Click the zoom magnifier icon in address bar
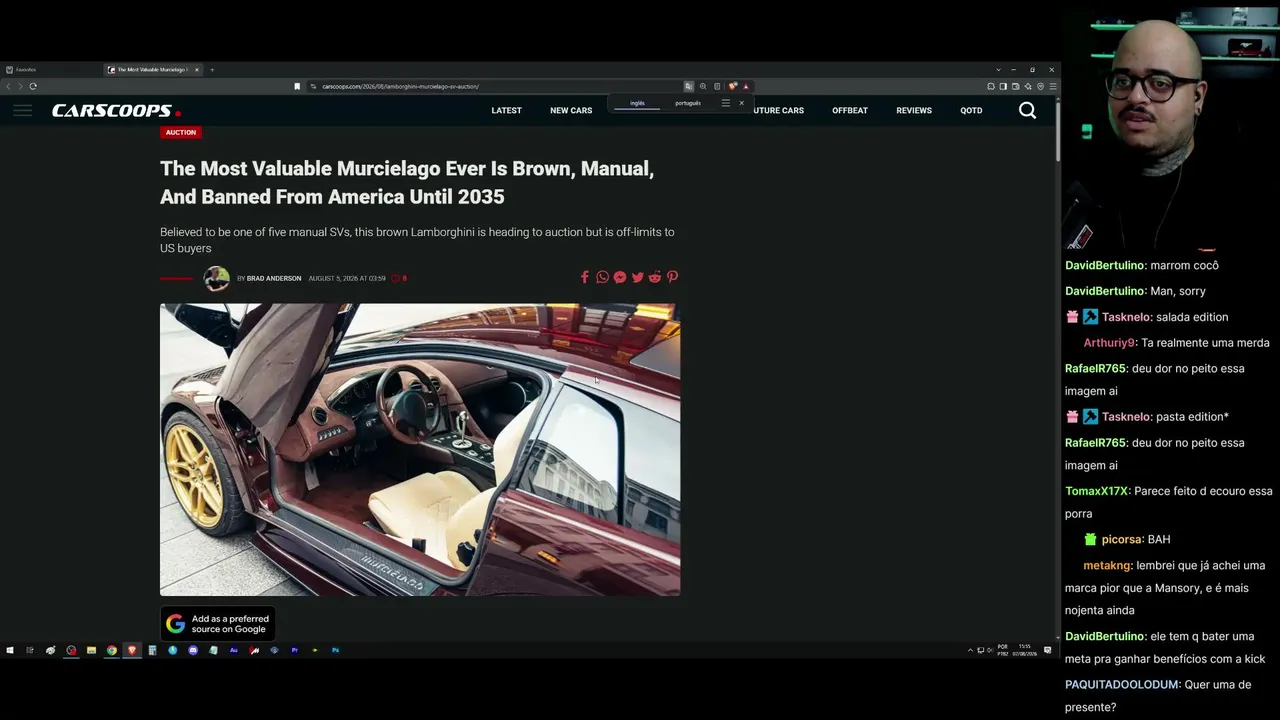The height and width of the screenshot is (720, 1280). 703,86
